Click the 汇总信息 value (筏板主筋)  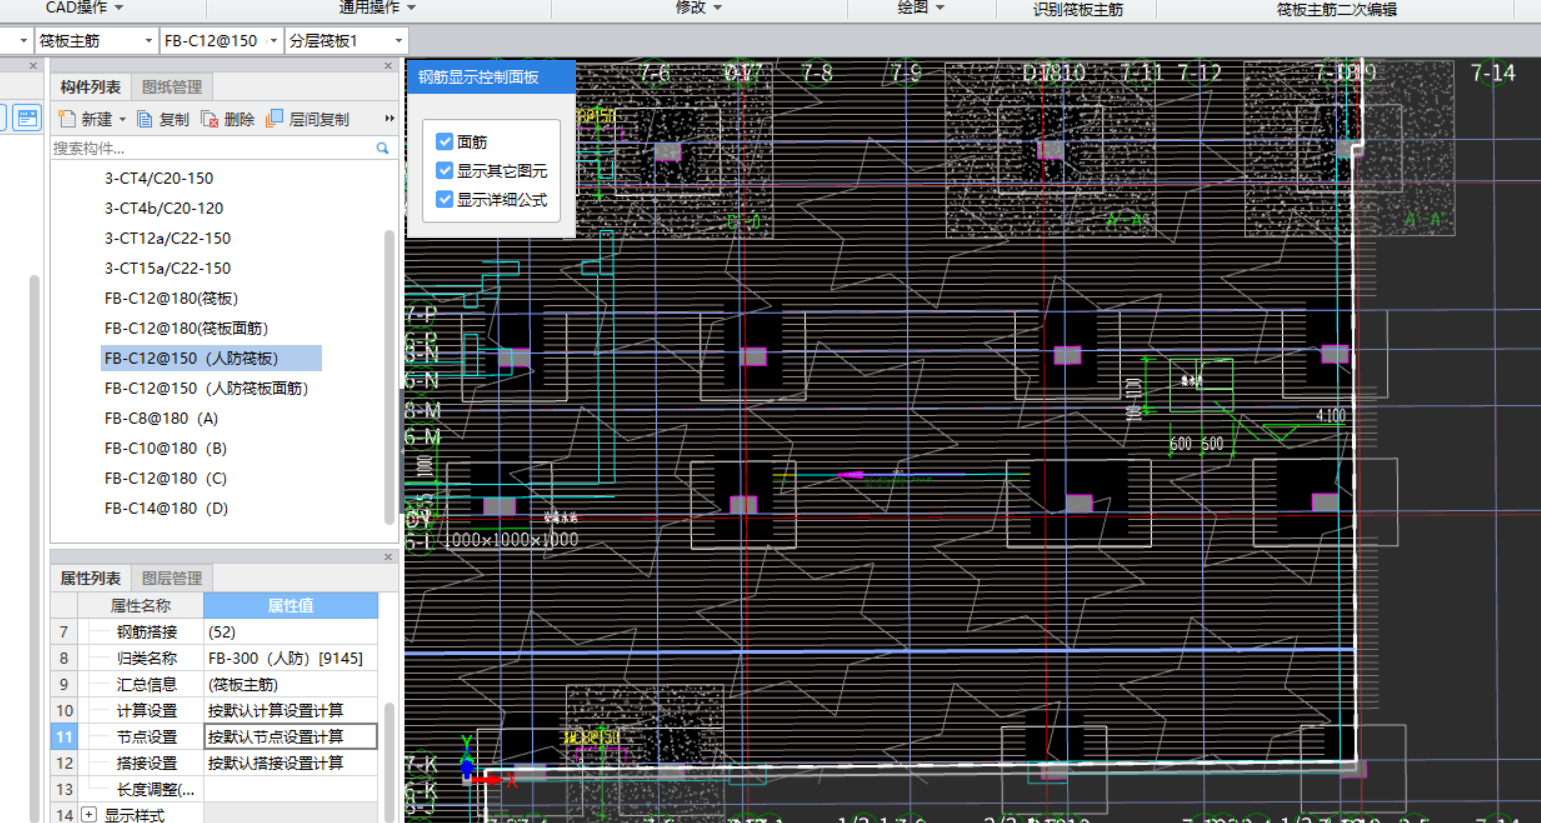tap(291, 684)
